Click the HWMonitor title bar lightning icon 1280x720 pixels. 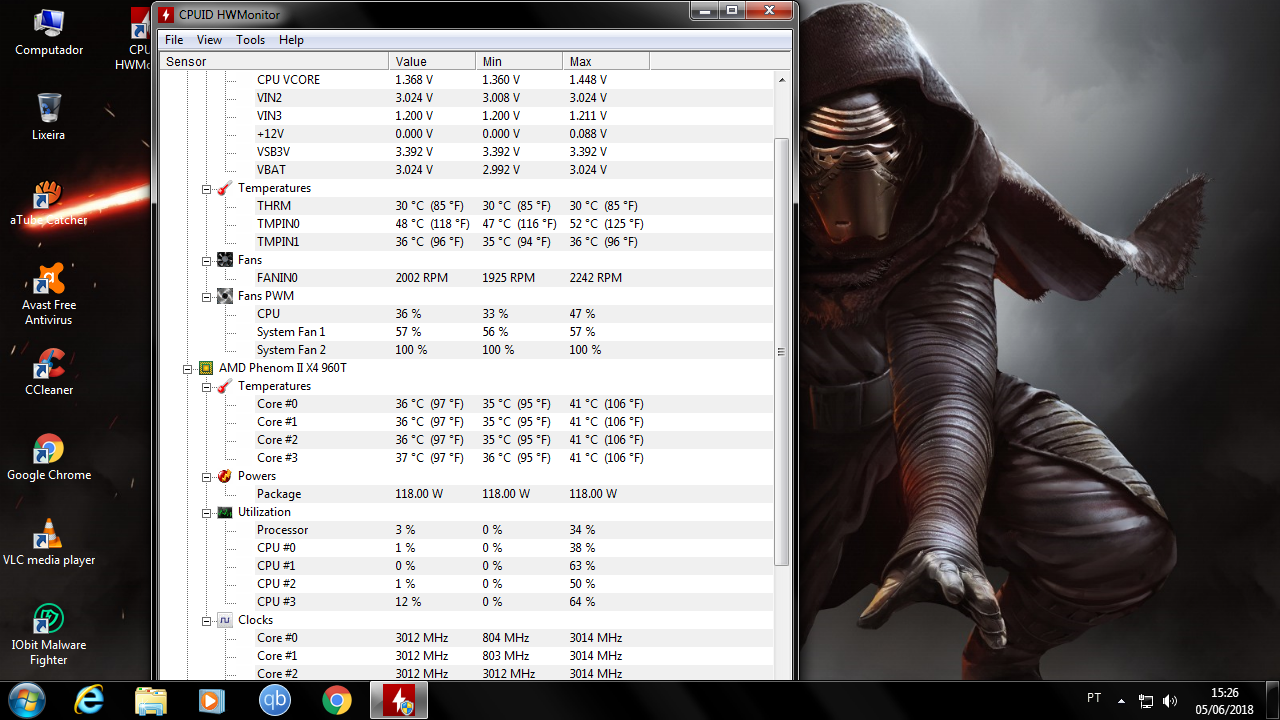pos(166,15)
